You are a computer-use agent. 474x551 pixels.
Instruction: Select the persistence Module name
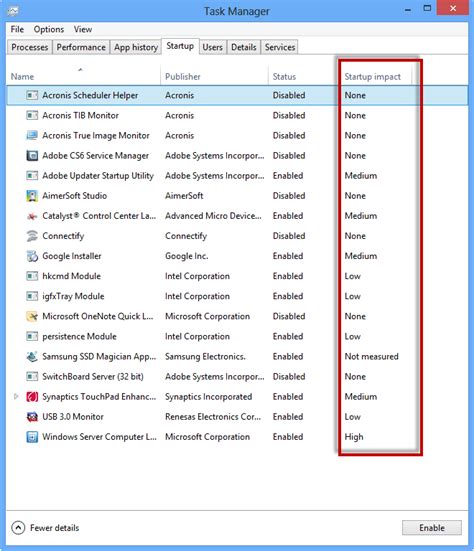click(x=79, y=336)
